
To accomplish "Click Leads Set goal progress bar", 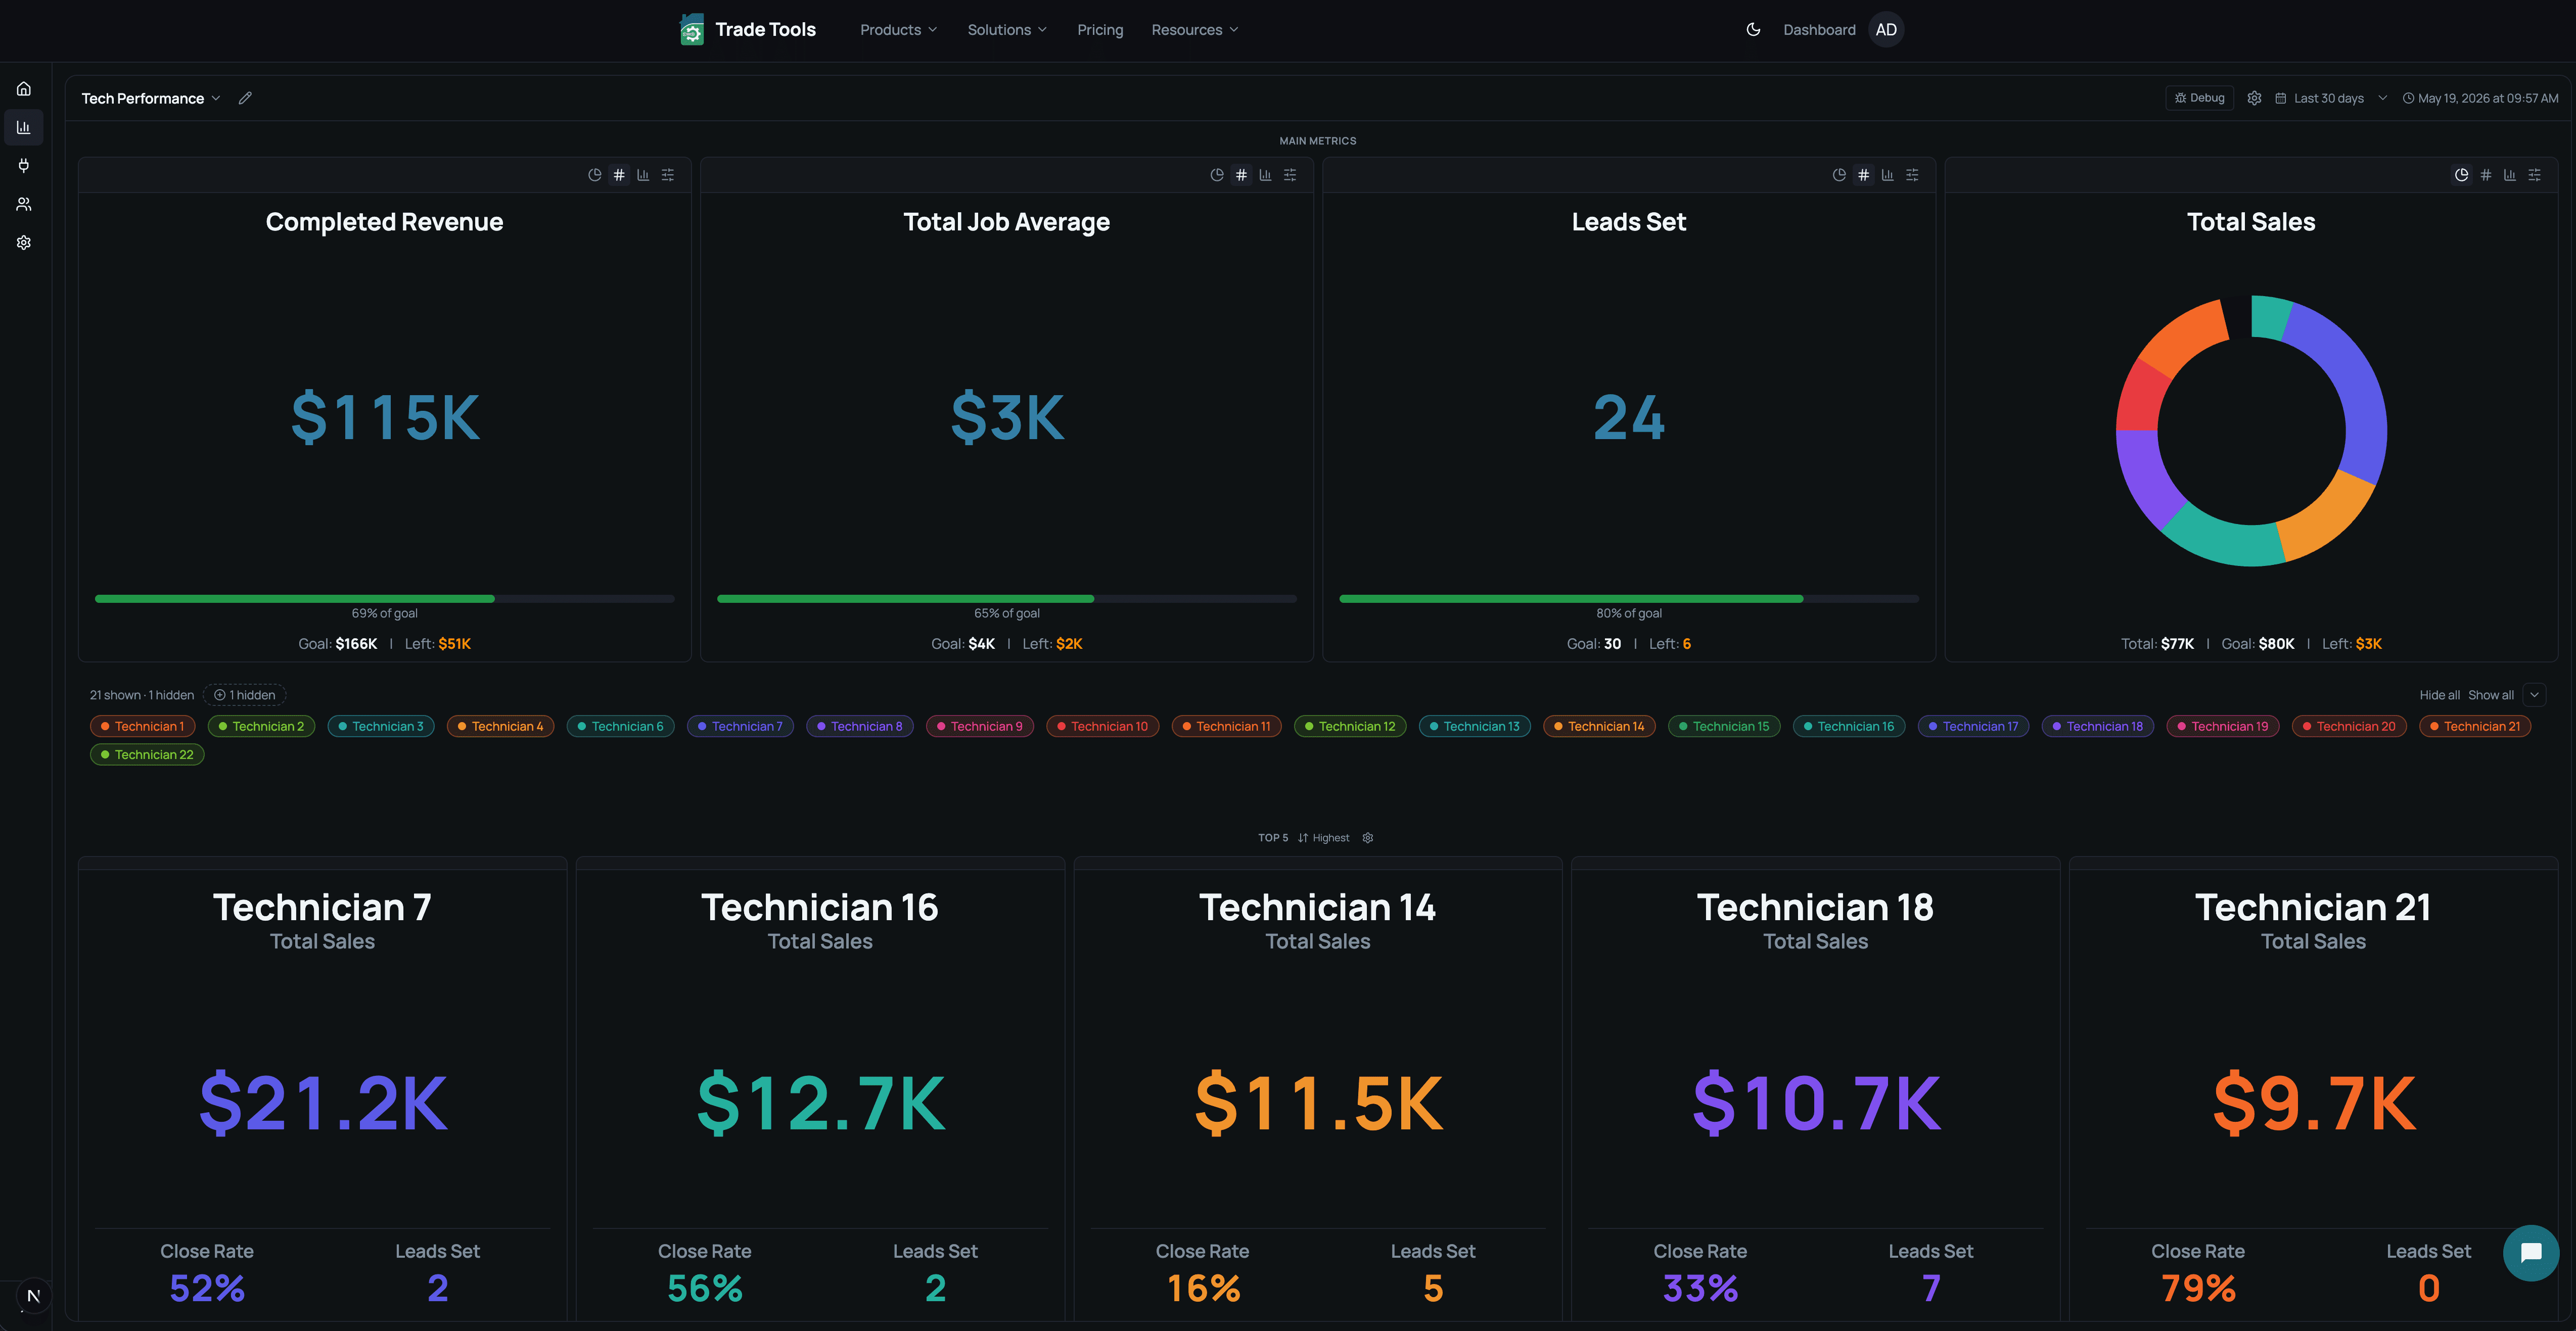I will (1629, 599).
